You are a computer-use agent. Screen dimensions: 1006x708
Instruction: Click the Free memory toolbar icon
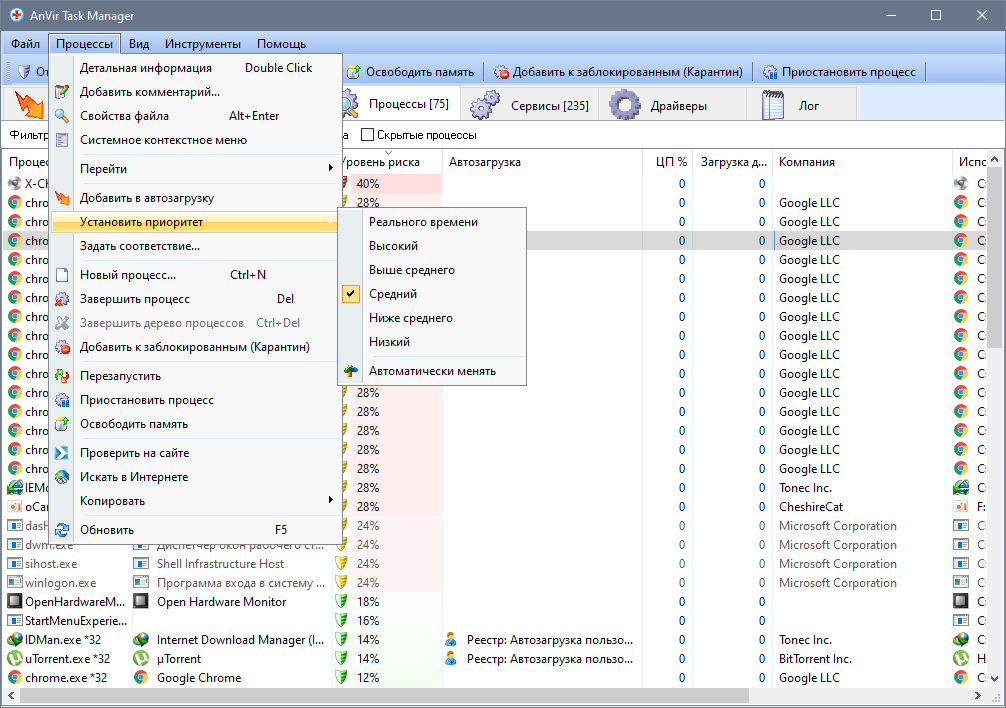(x=353, y=72)
